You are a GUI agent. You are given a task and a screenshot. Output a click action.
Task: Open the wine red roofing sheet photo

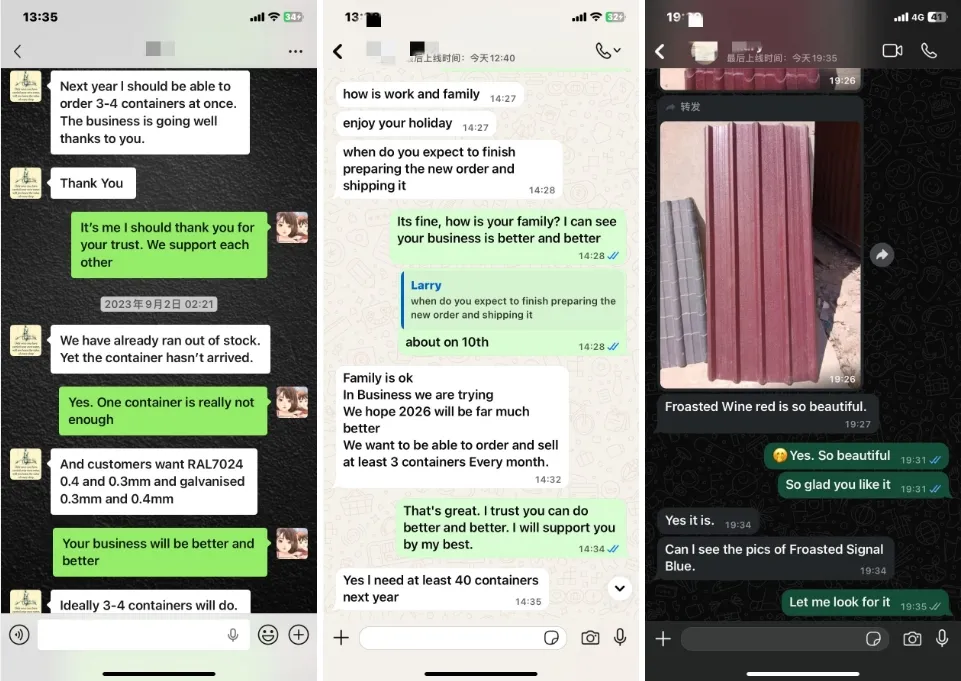761,254
